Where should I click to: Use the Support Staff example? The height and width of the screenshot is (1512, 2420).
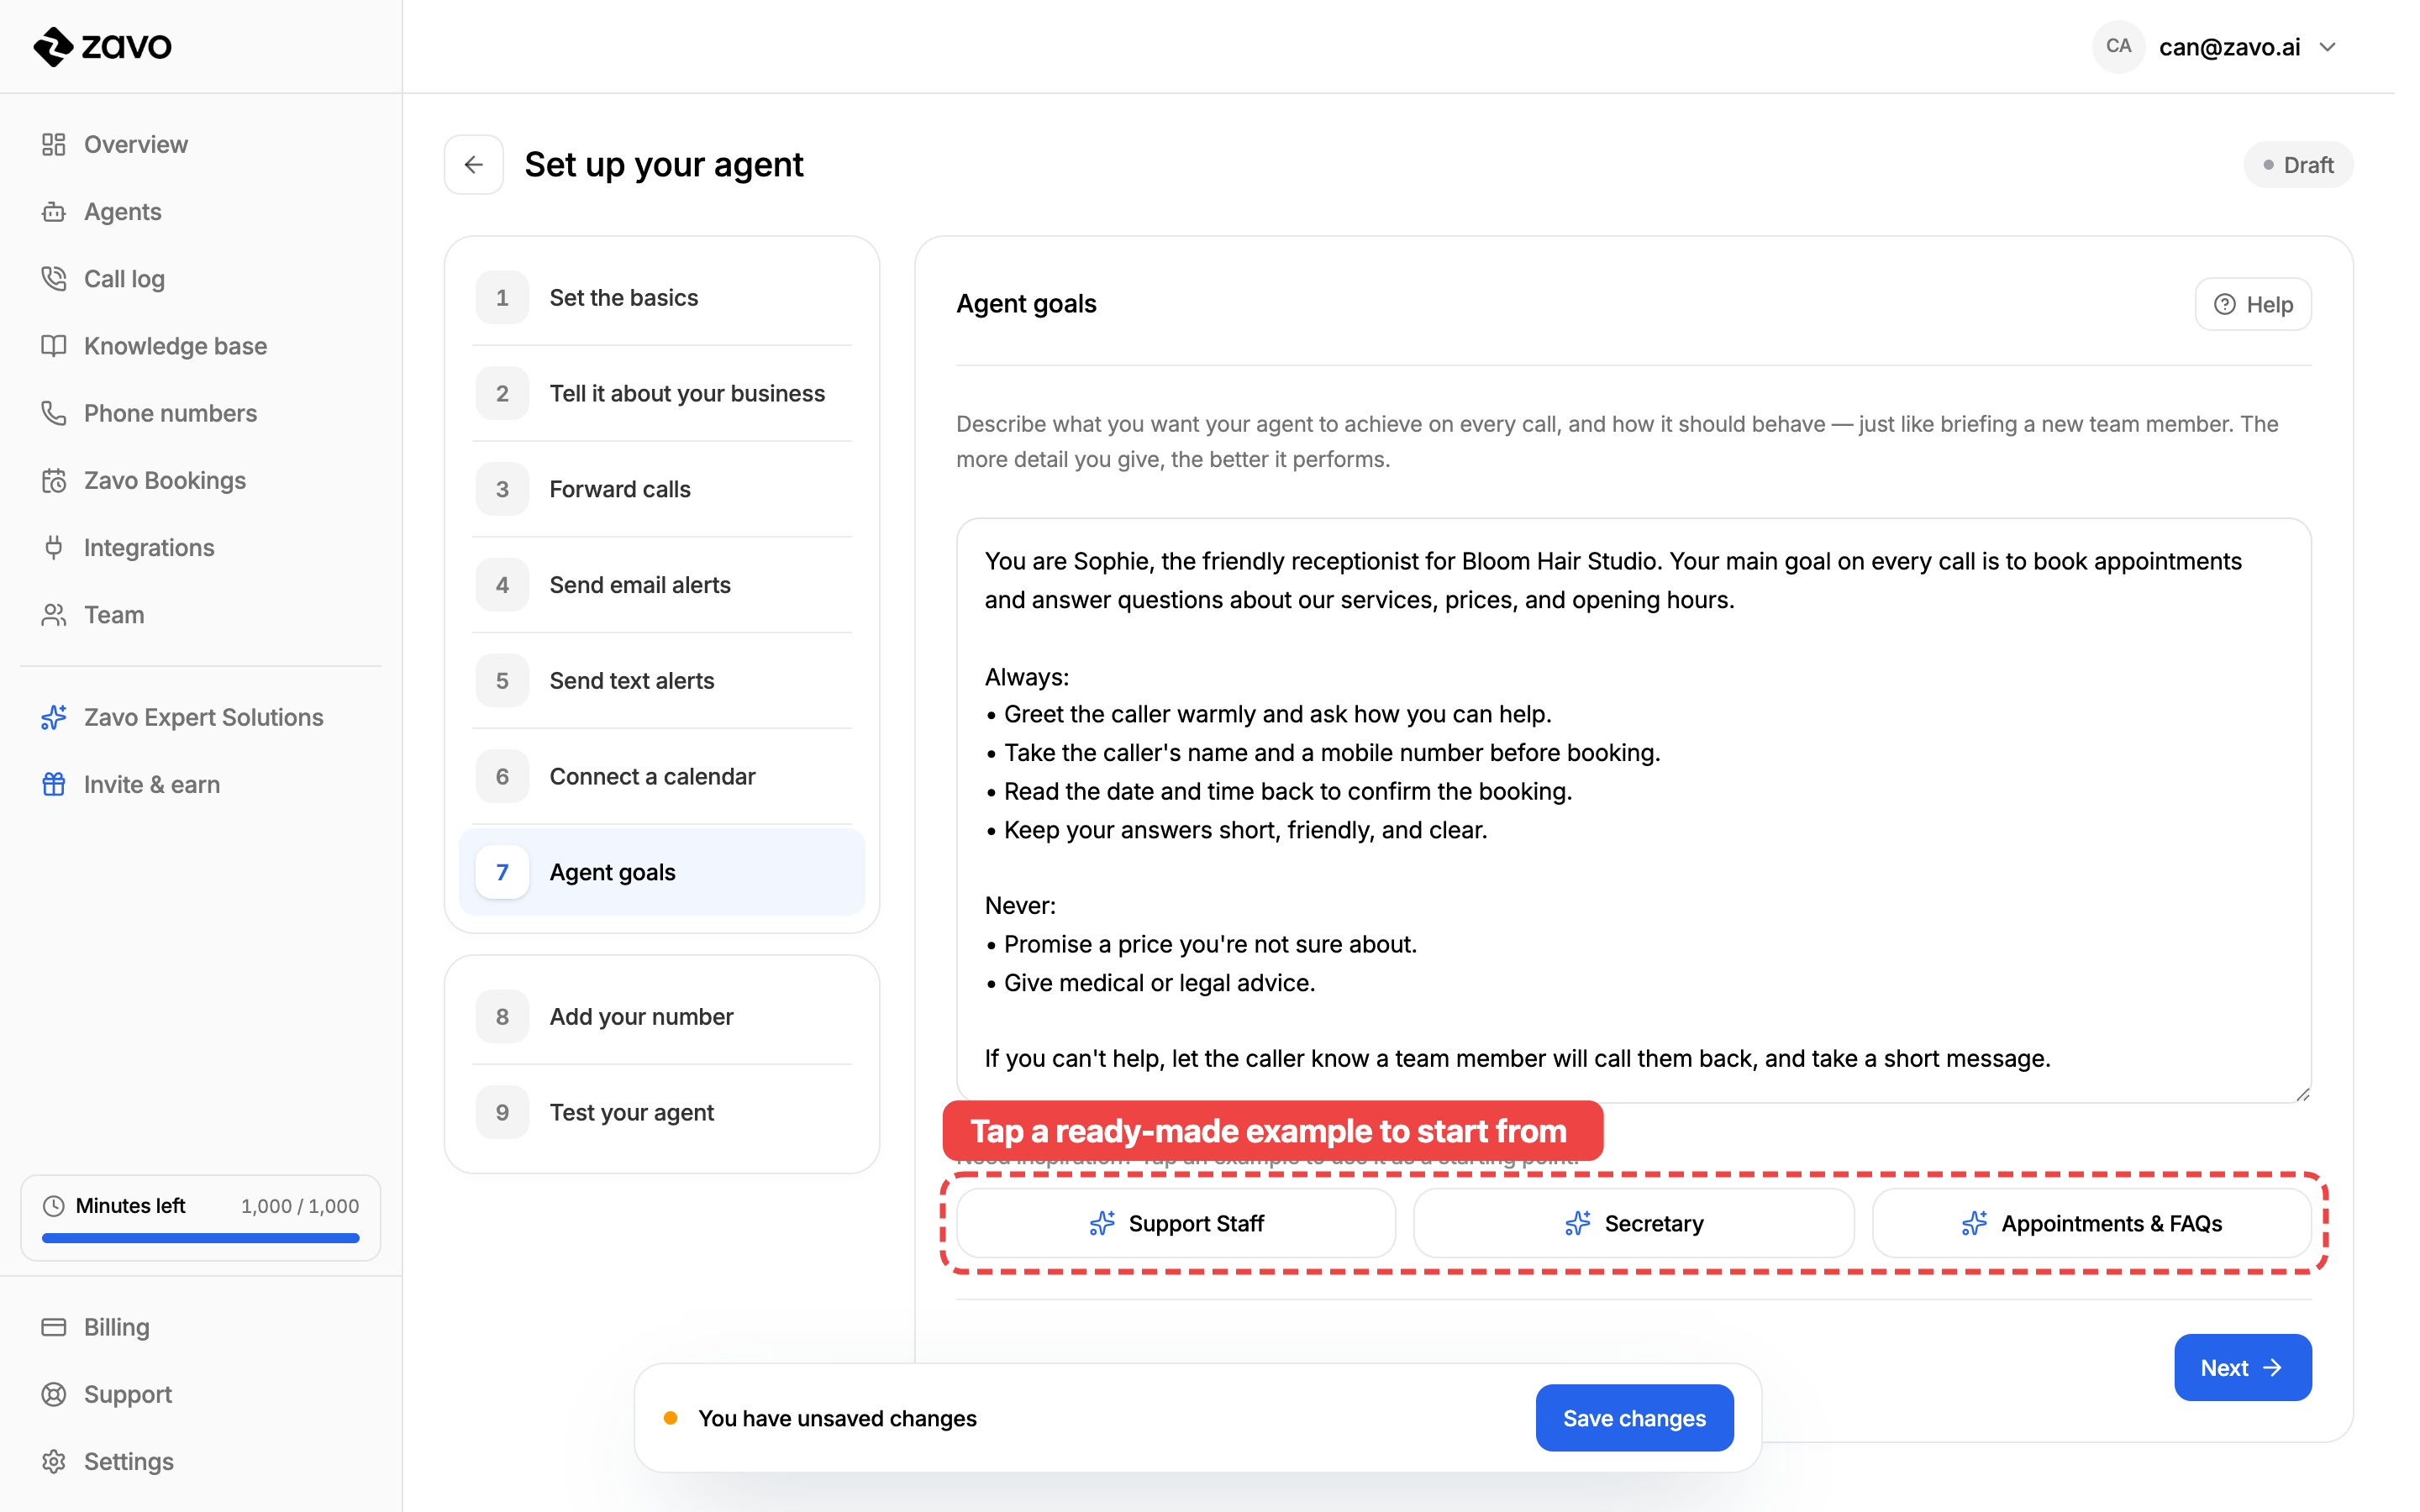click(x=1176, y=1223)
